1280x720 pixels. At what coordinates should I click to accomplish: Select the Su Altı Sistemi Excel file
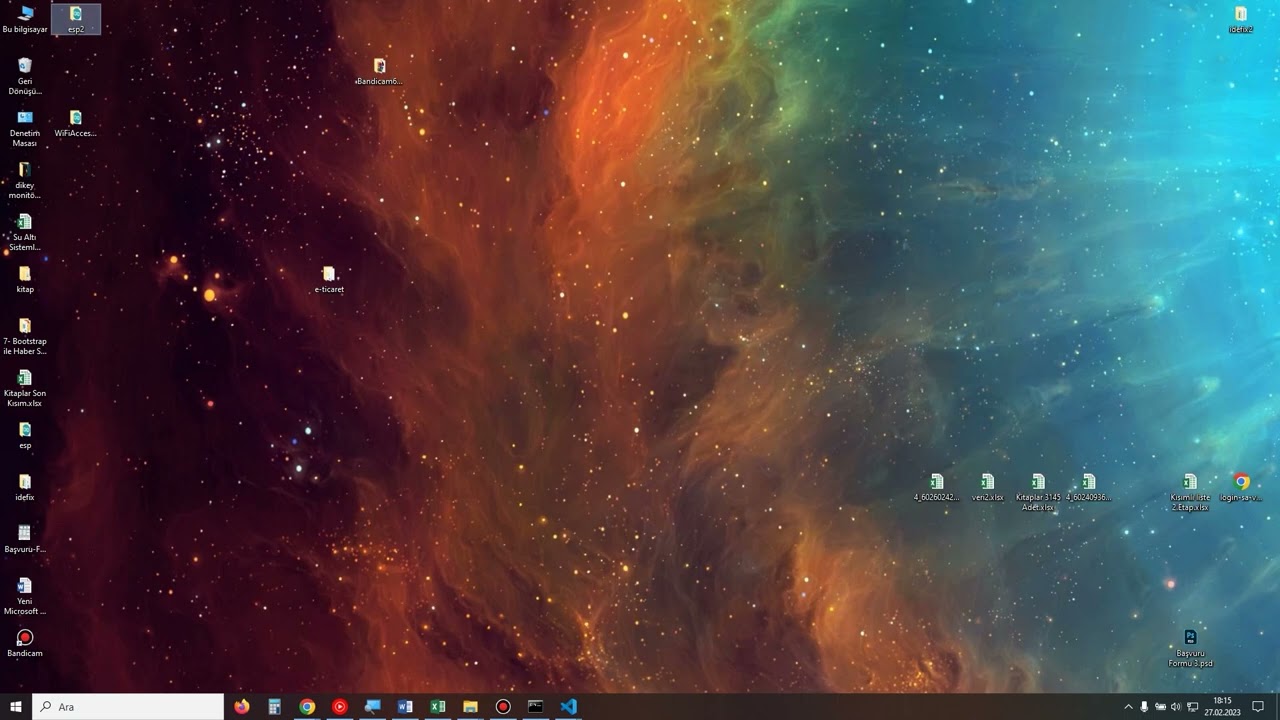click(25, 232)
